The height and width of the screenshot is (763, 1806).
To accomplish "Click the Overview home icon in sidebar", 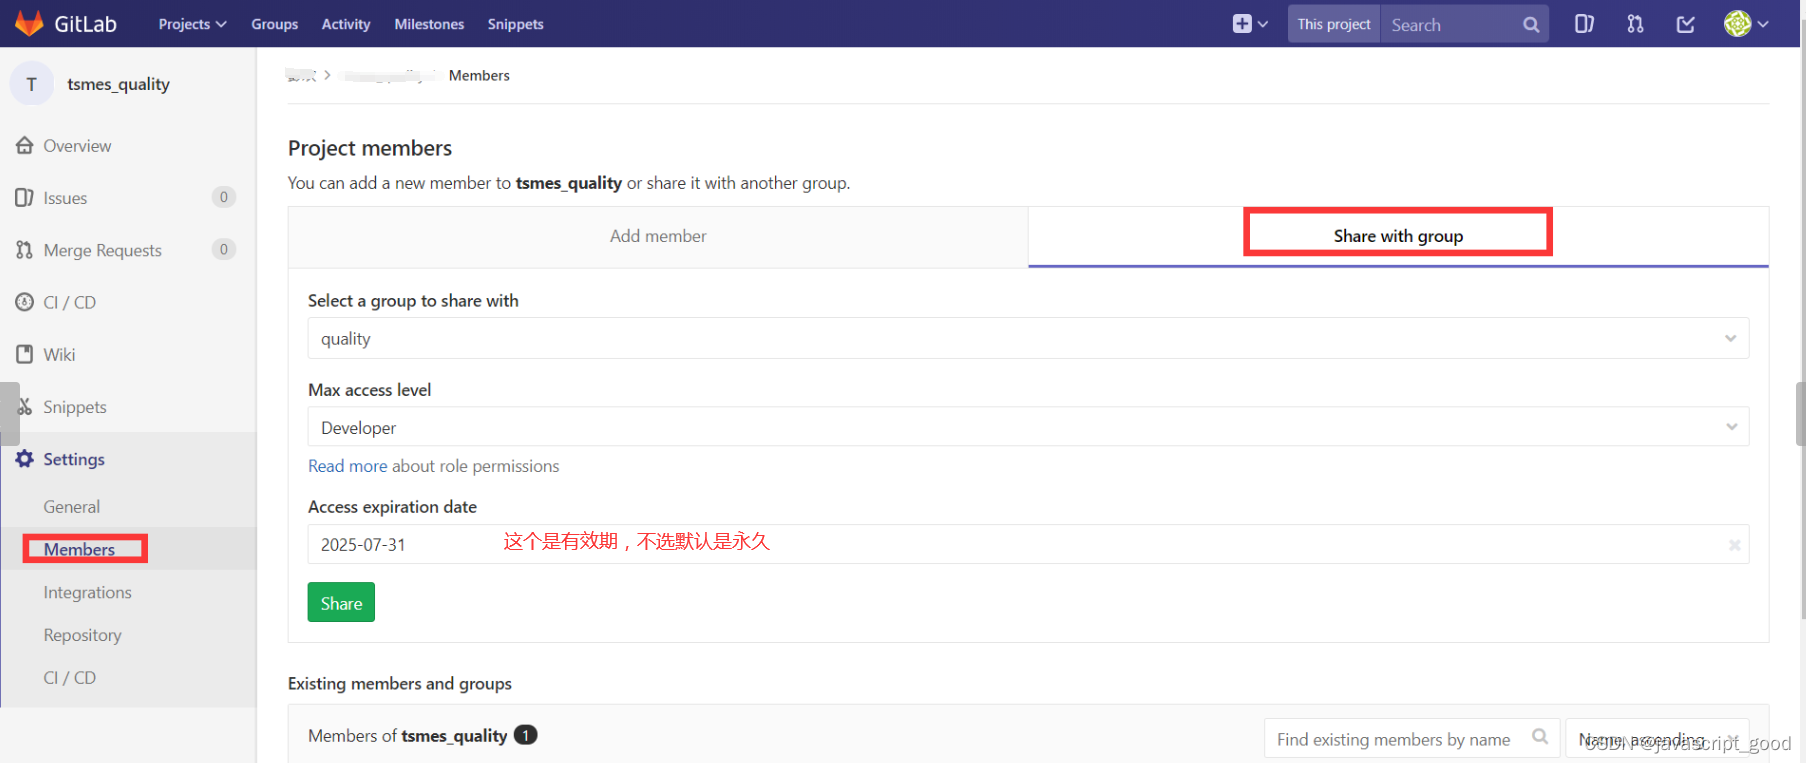I will coord(25,146).
